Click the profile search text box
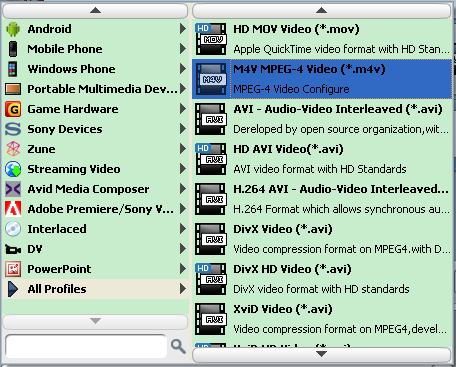 [x=86, y=347]
